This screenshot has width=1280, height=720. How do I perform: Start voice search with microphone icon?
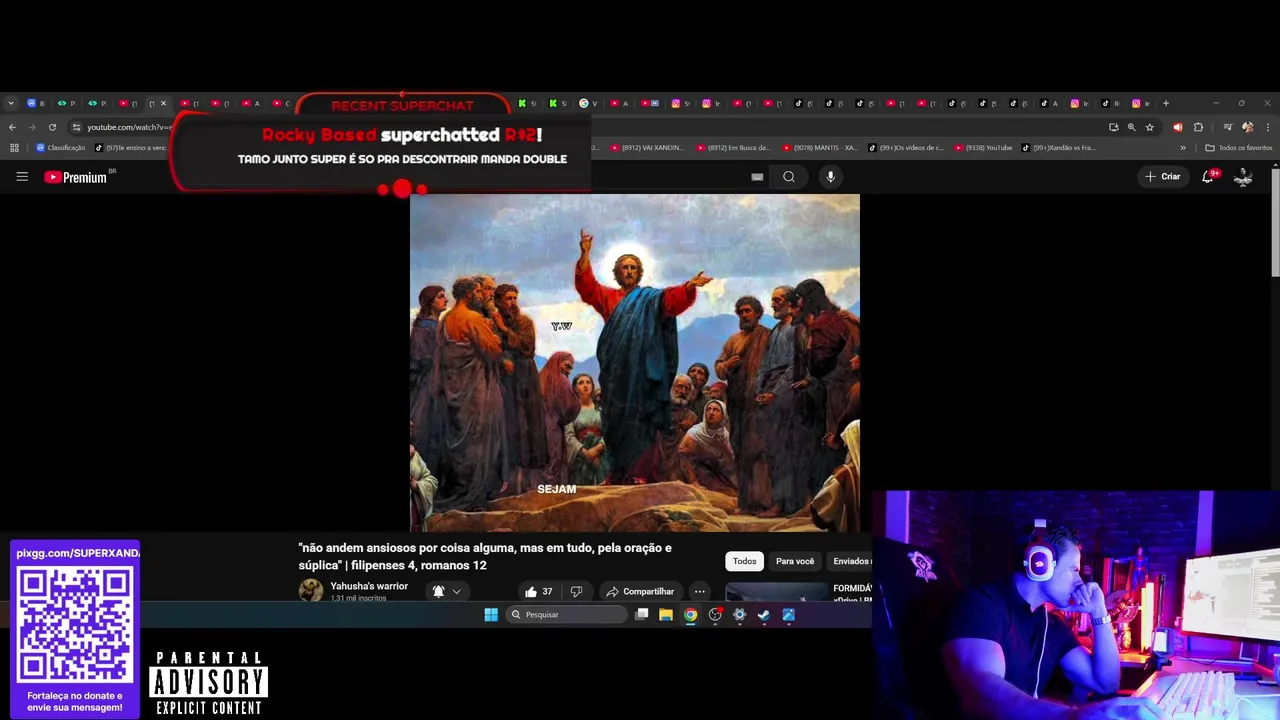tap(830, 177)
